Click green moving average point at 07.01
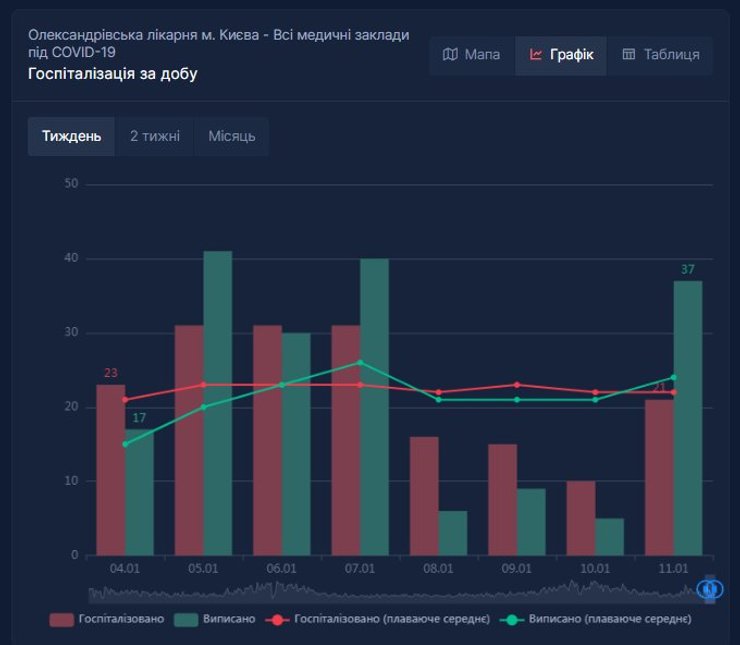Image resolution: width=740 pixels, height=645 pixels. pos(360,362)
